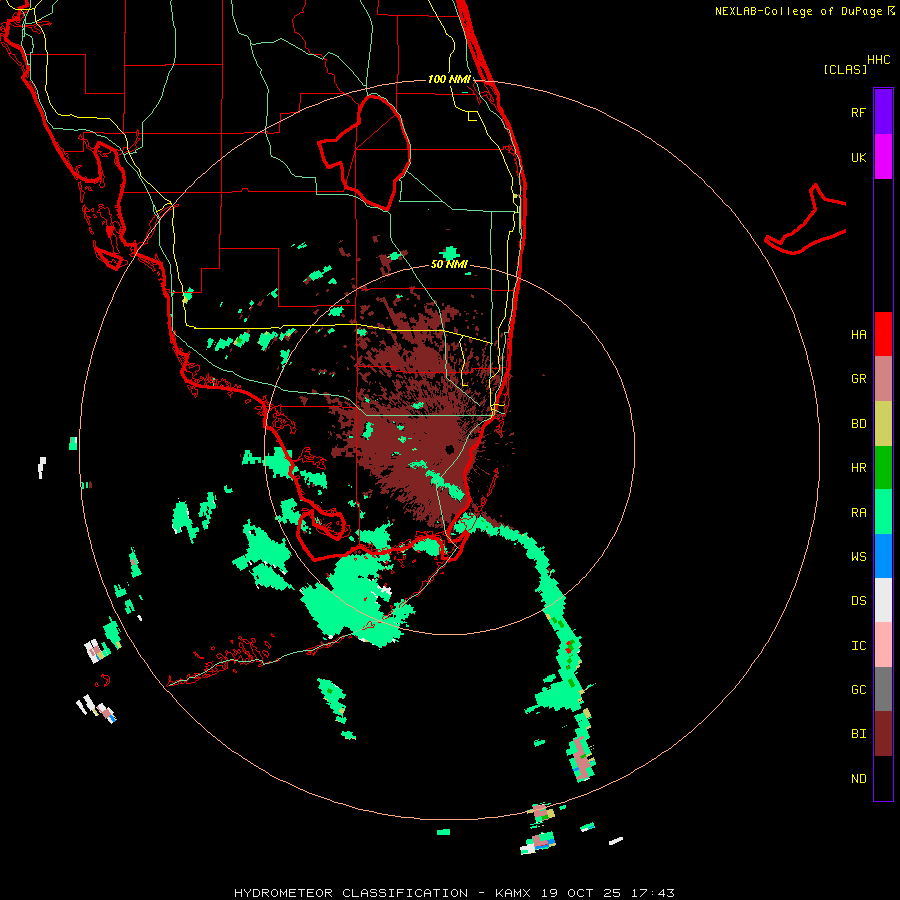Click the DS white legend swatch
This screenshot has width=900, height=900.
(x=883, y=600)
